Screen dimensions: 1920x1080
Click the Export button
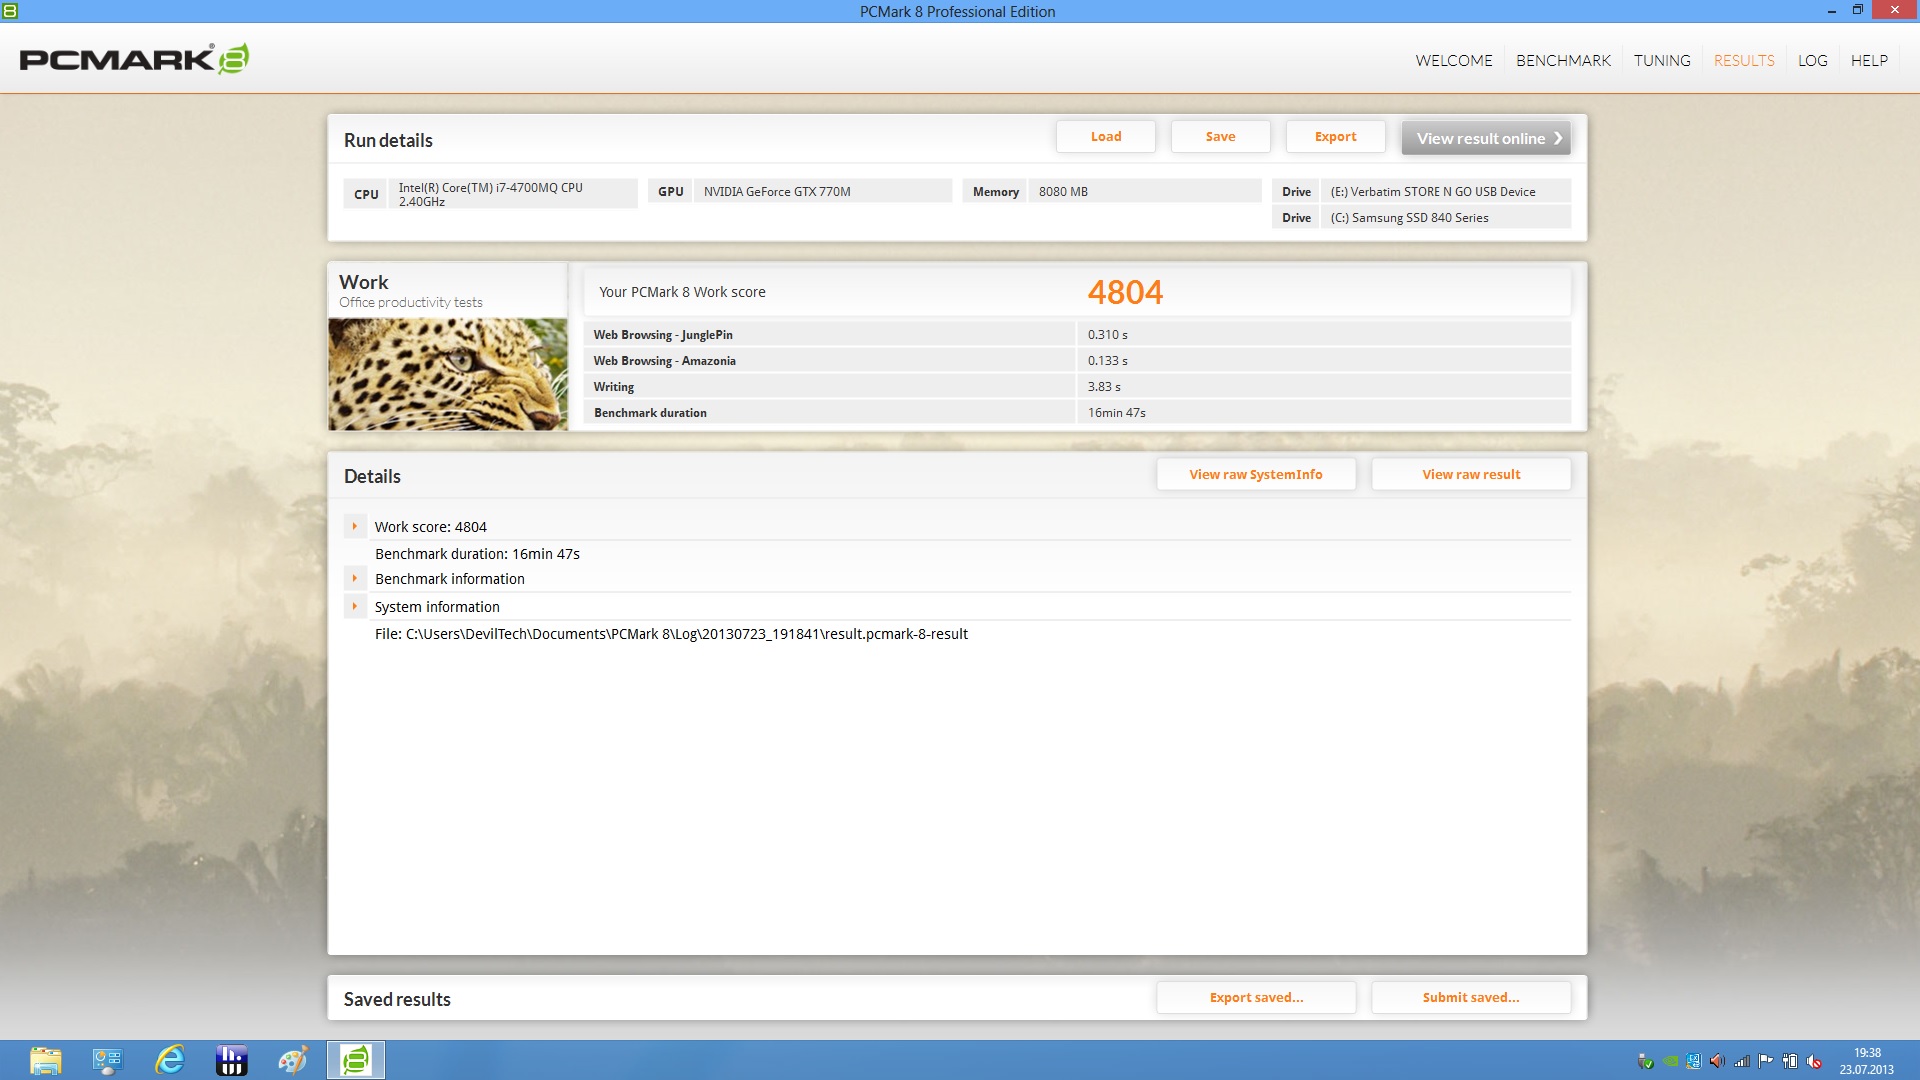point(1335,137)
